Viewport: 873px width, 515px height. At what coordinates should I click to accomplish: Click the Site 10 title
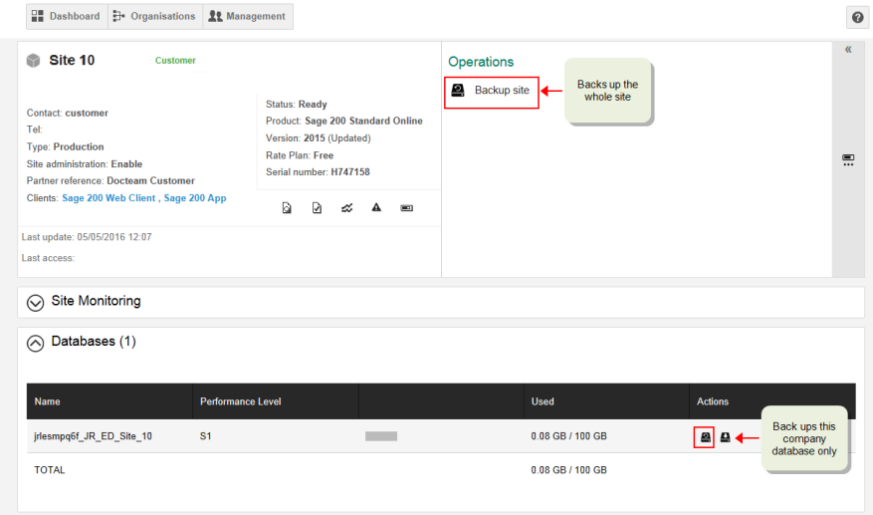click(72, 60)
